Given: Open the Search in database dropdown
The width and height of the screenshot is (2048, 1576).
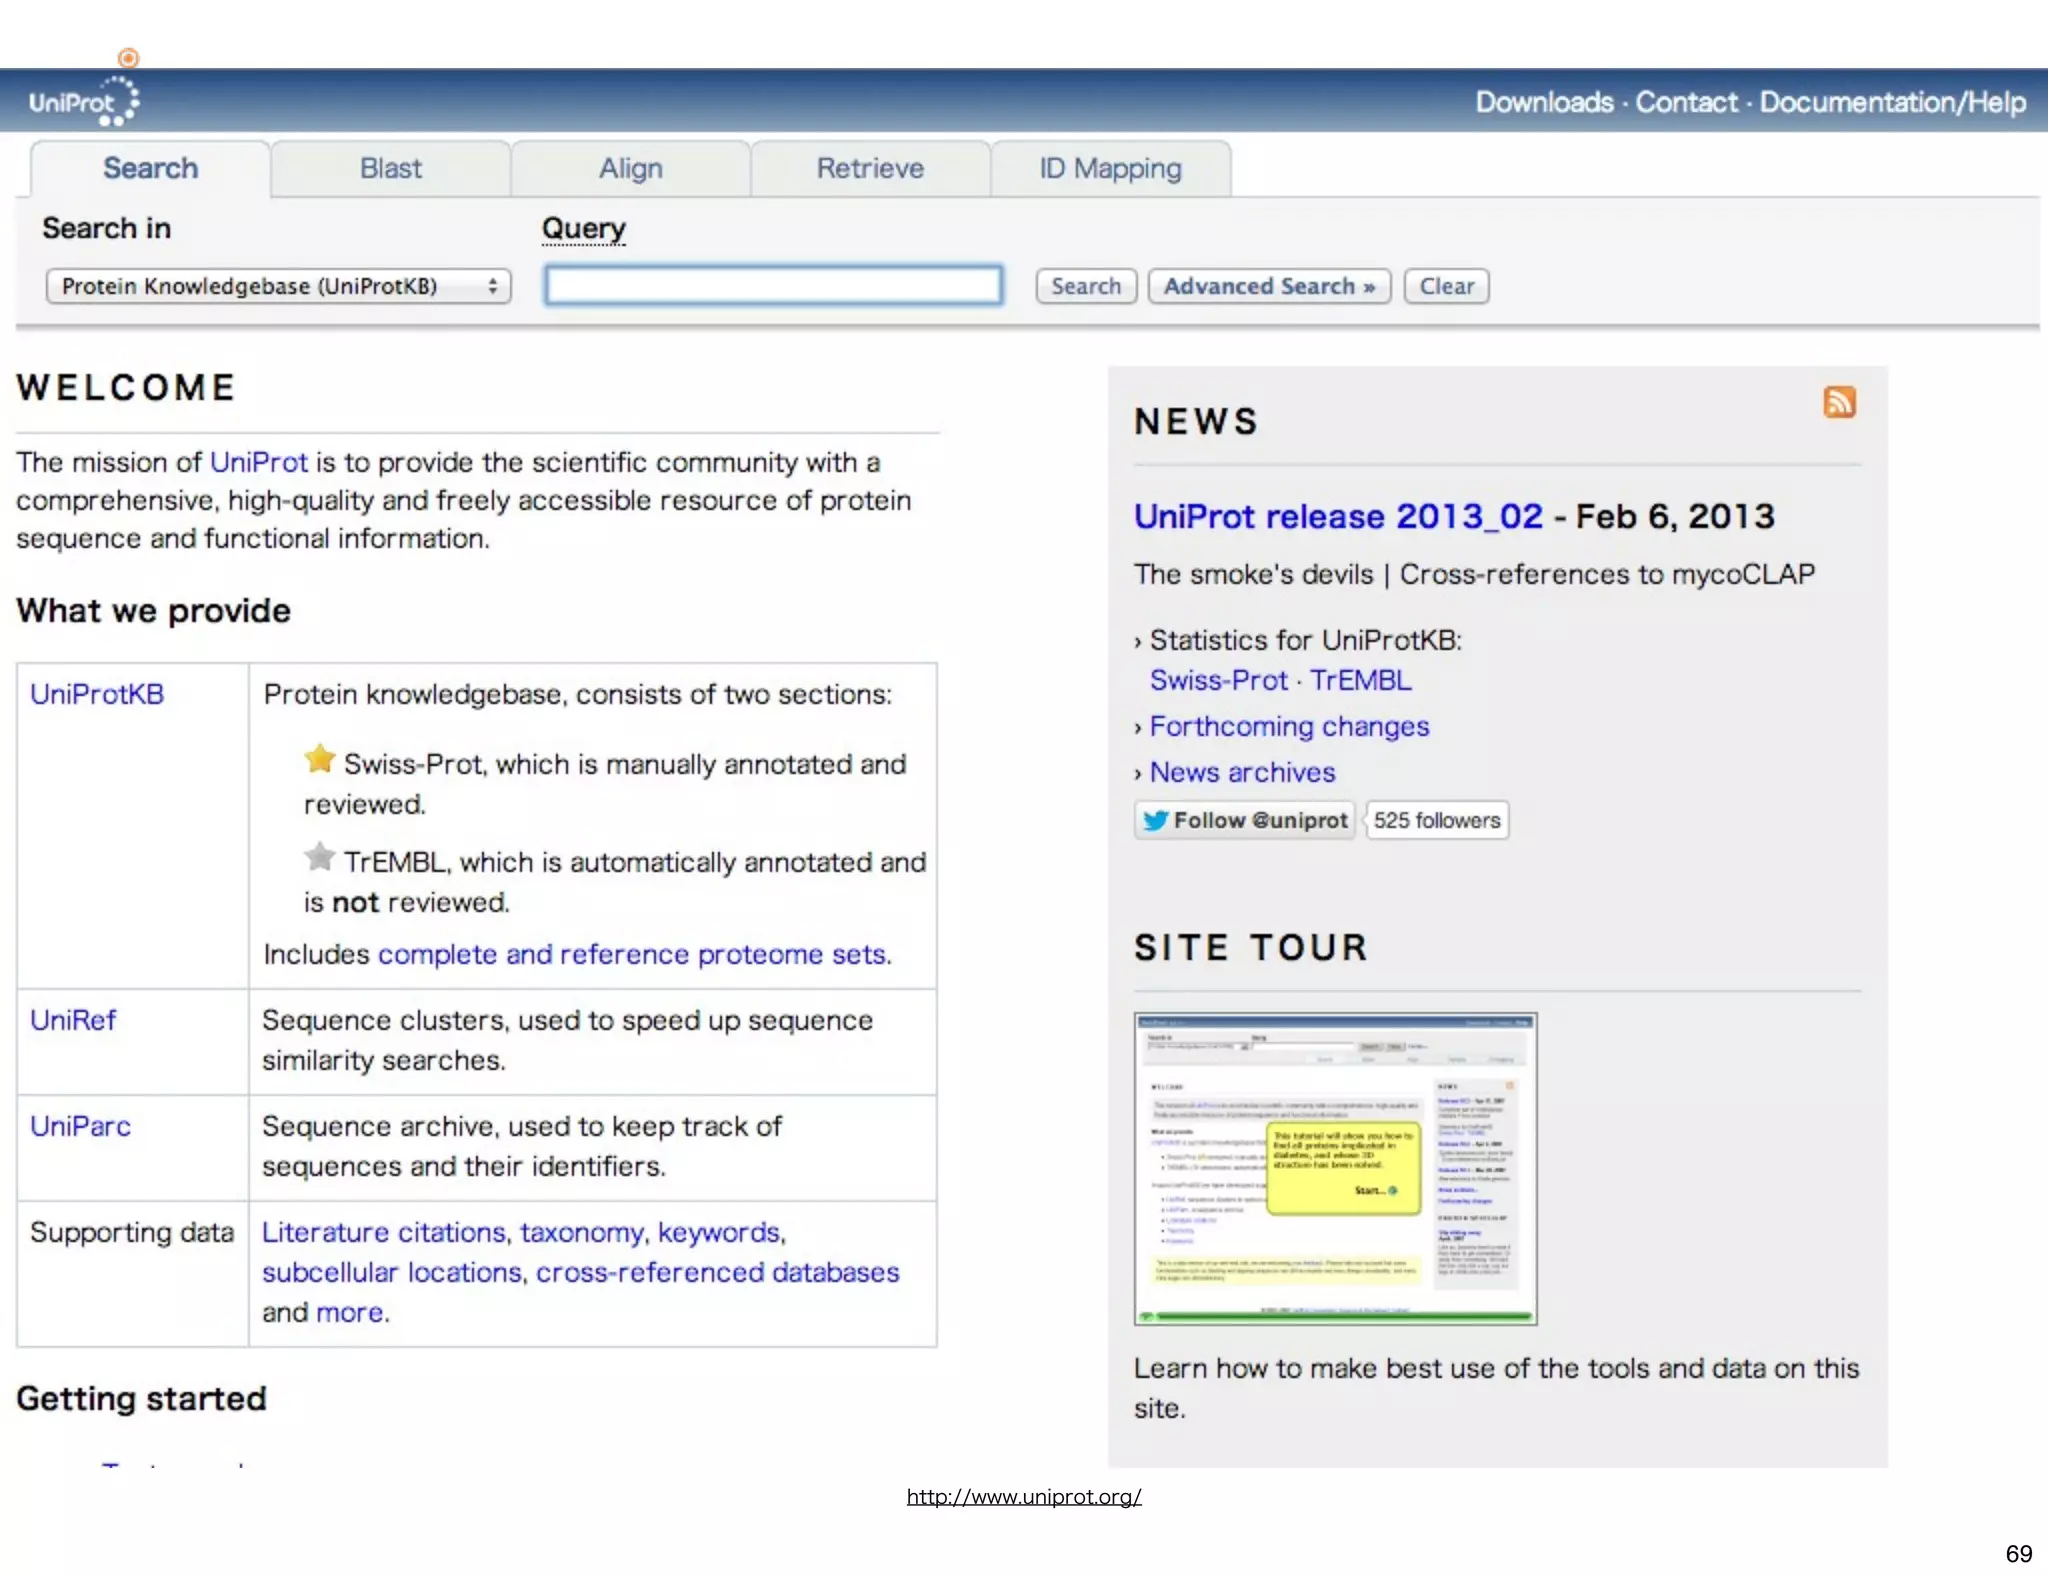Looking at the screenshot, I should (x=278, y=286).
